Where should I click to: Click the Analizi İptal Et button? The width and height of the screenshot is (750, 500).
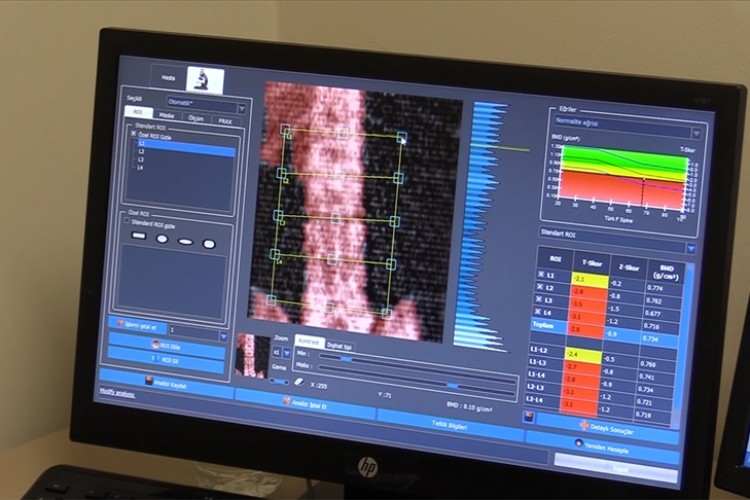pyautogui.click(x=306, y=403)
